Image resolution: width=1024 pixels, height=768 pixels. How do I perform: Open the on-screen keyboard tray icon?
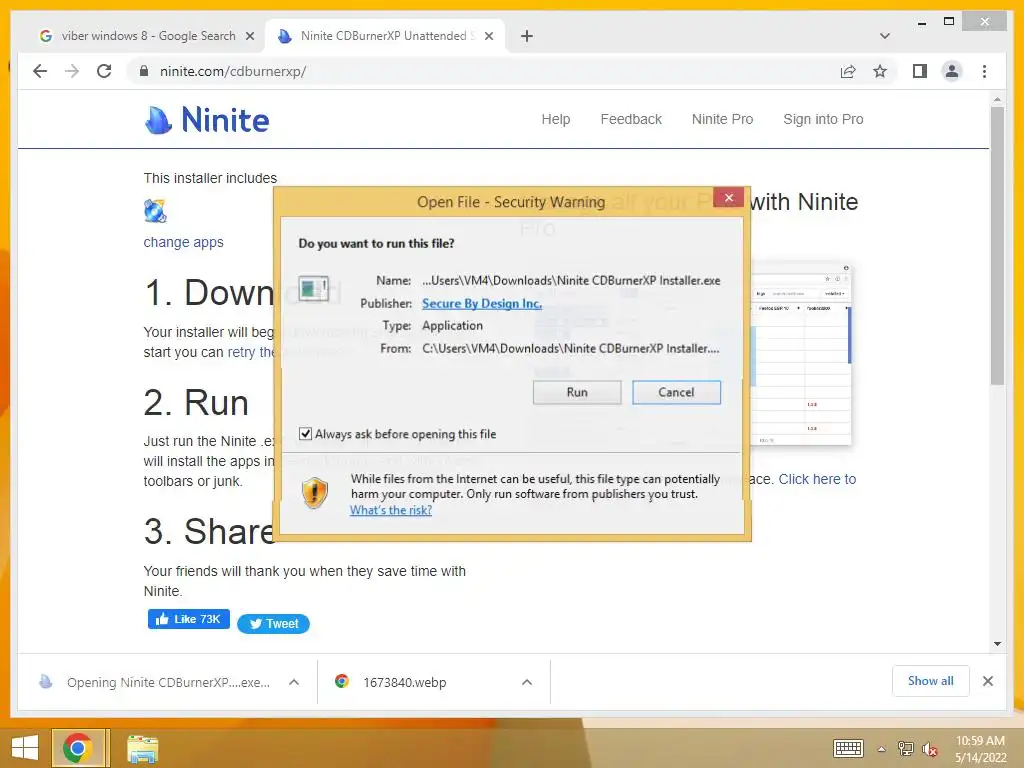pos(848,748)
